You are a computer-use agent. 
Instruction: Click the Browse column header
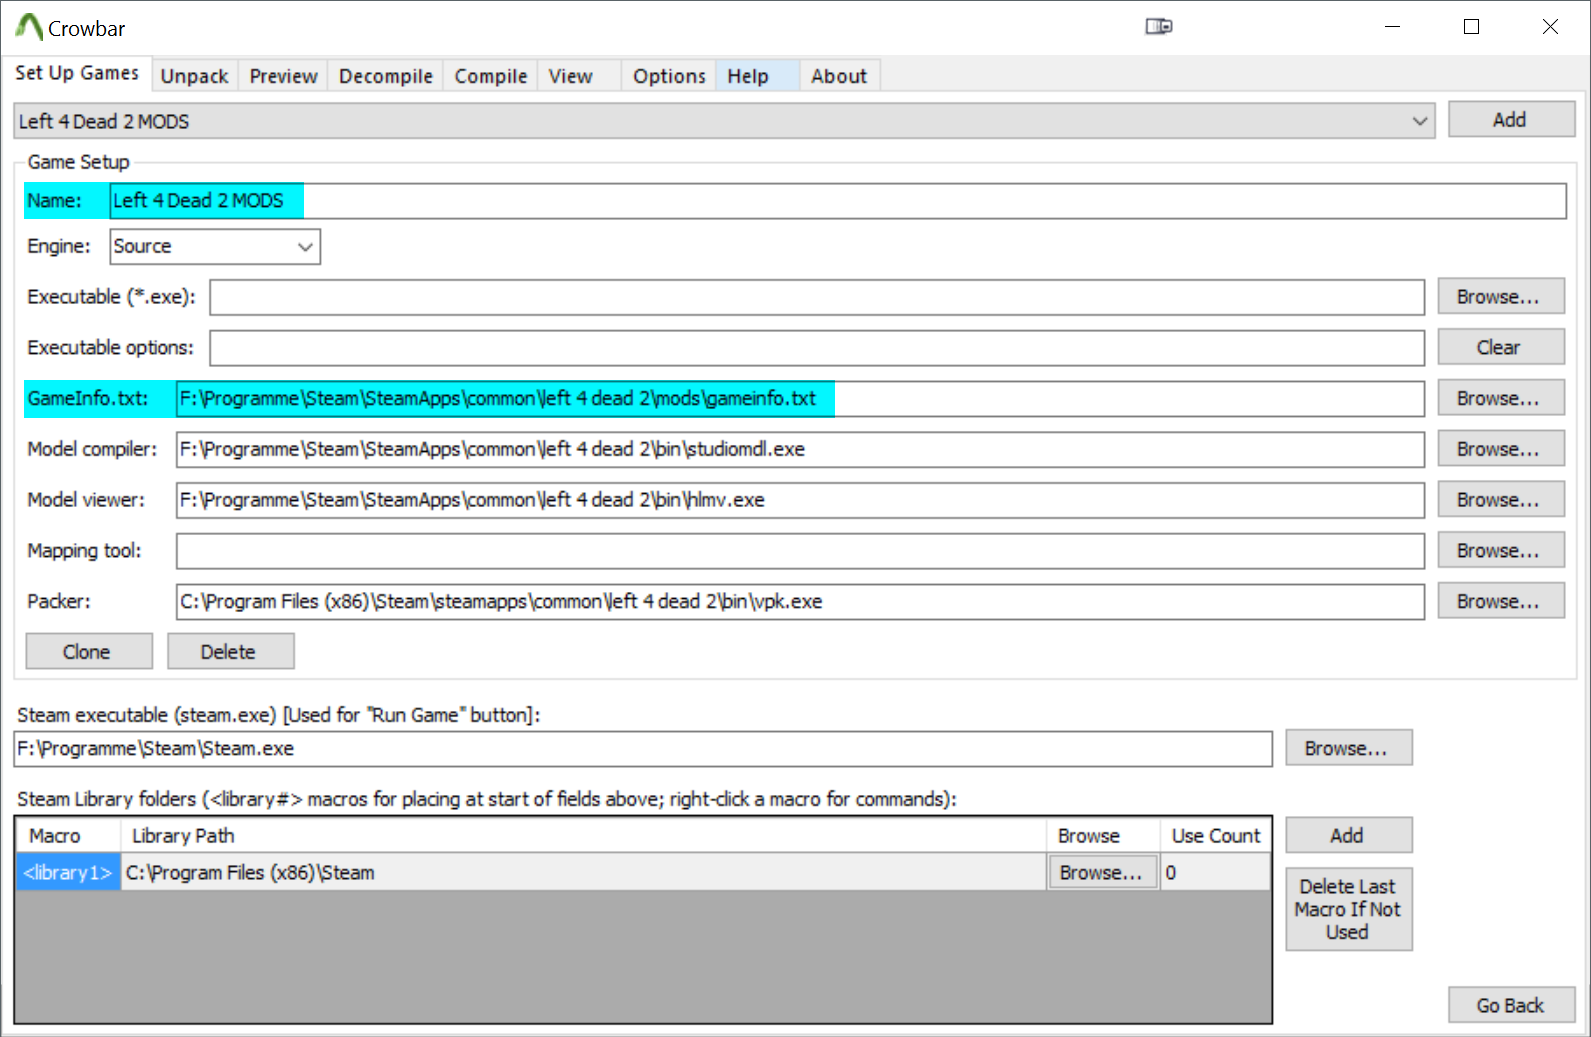coord(1103,836)
